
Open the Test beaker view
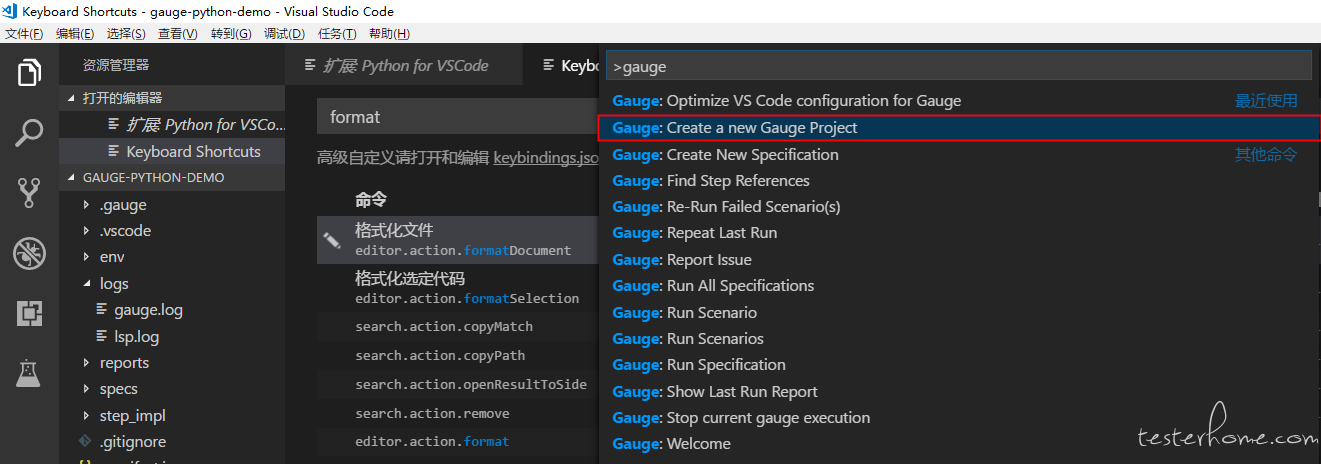click(x=29, y=373)
